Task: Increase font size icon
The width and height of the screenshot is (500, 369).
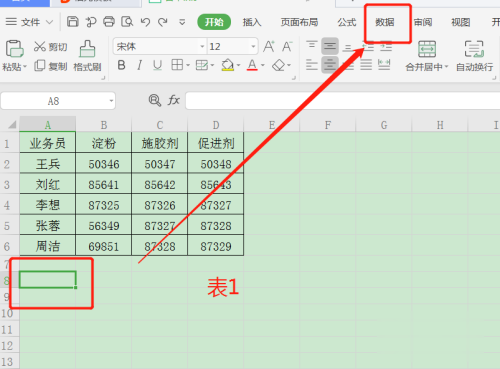Action: tap(269, 46)
